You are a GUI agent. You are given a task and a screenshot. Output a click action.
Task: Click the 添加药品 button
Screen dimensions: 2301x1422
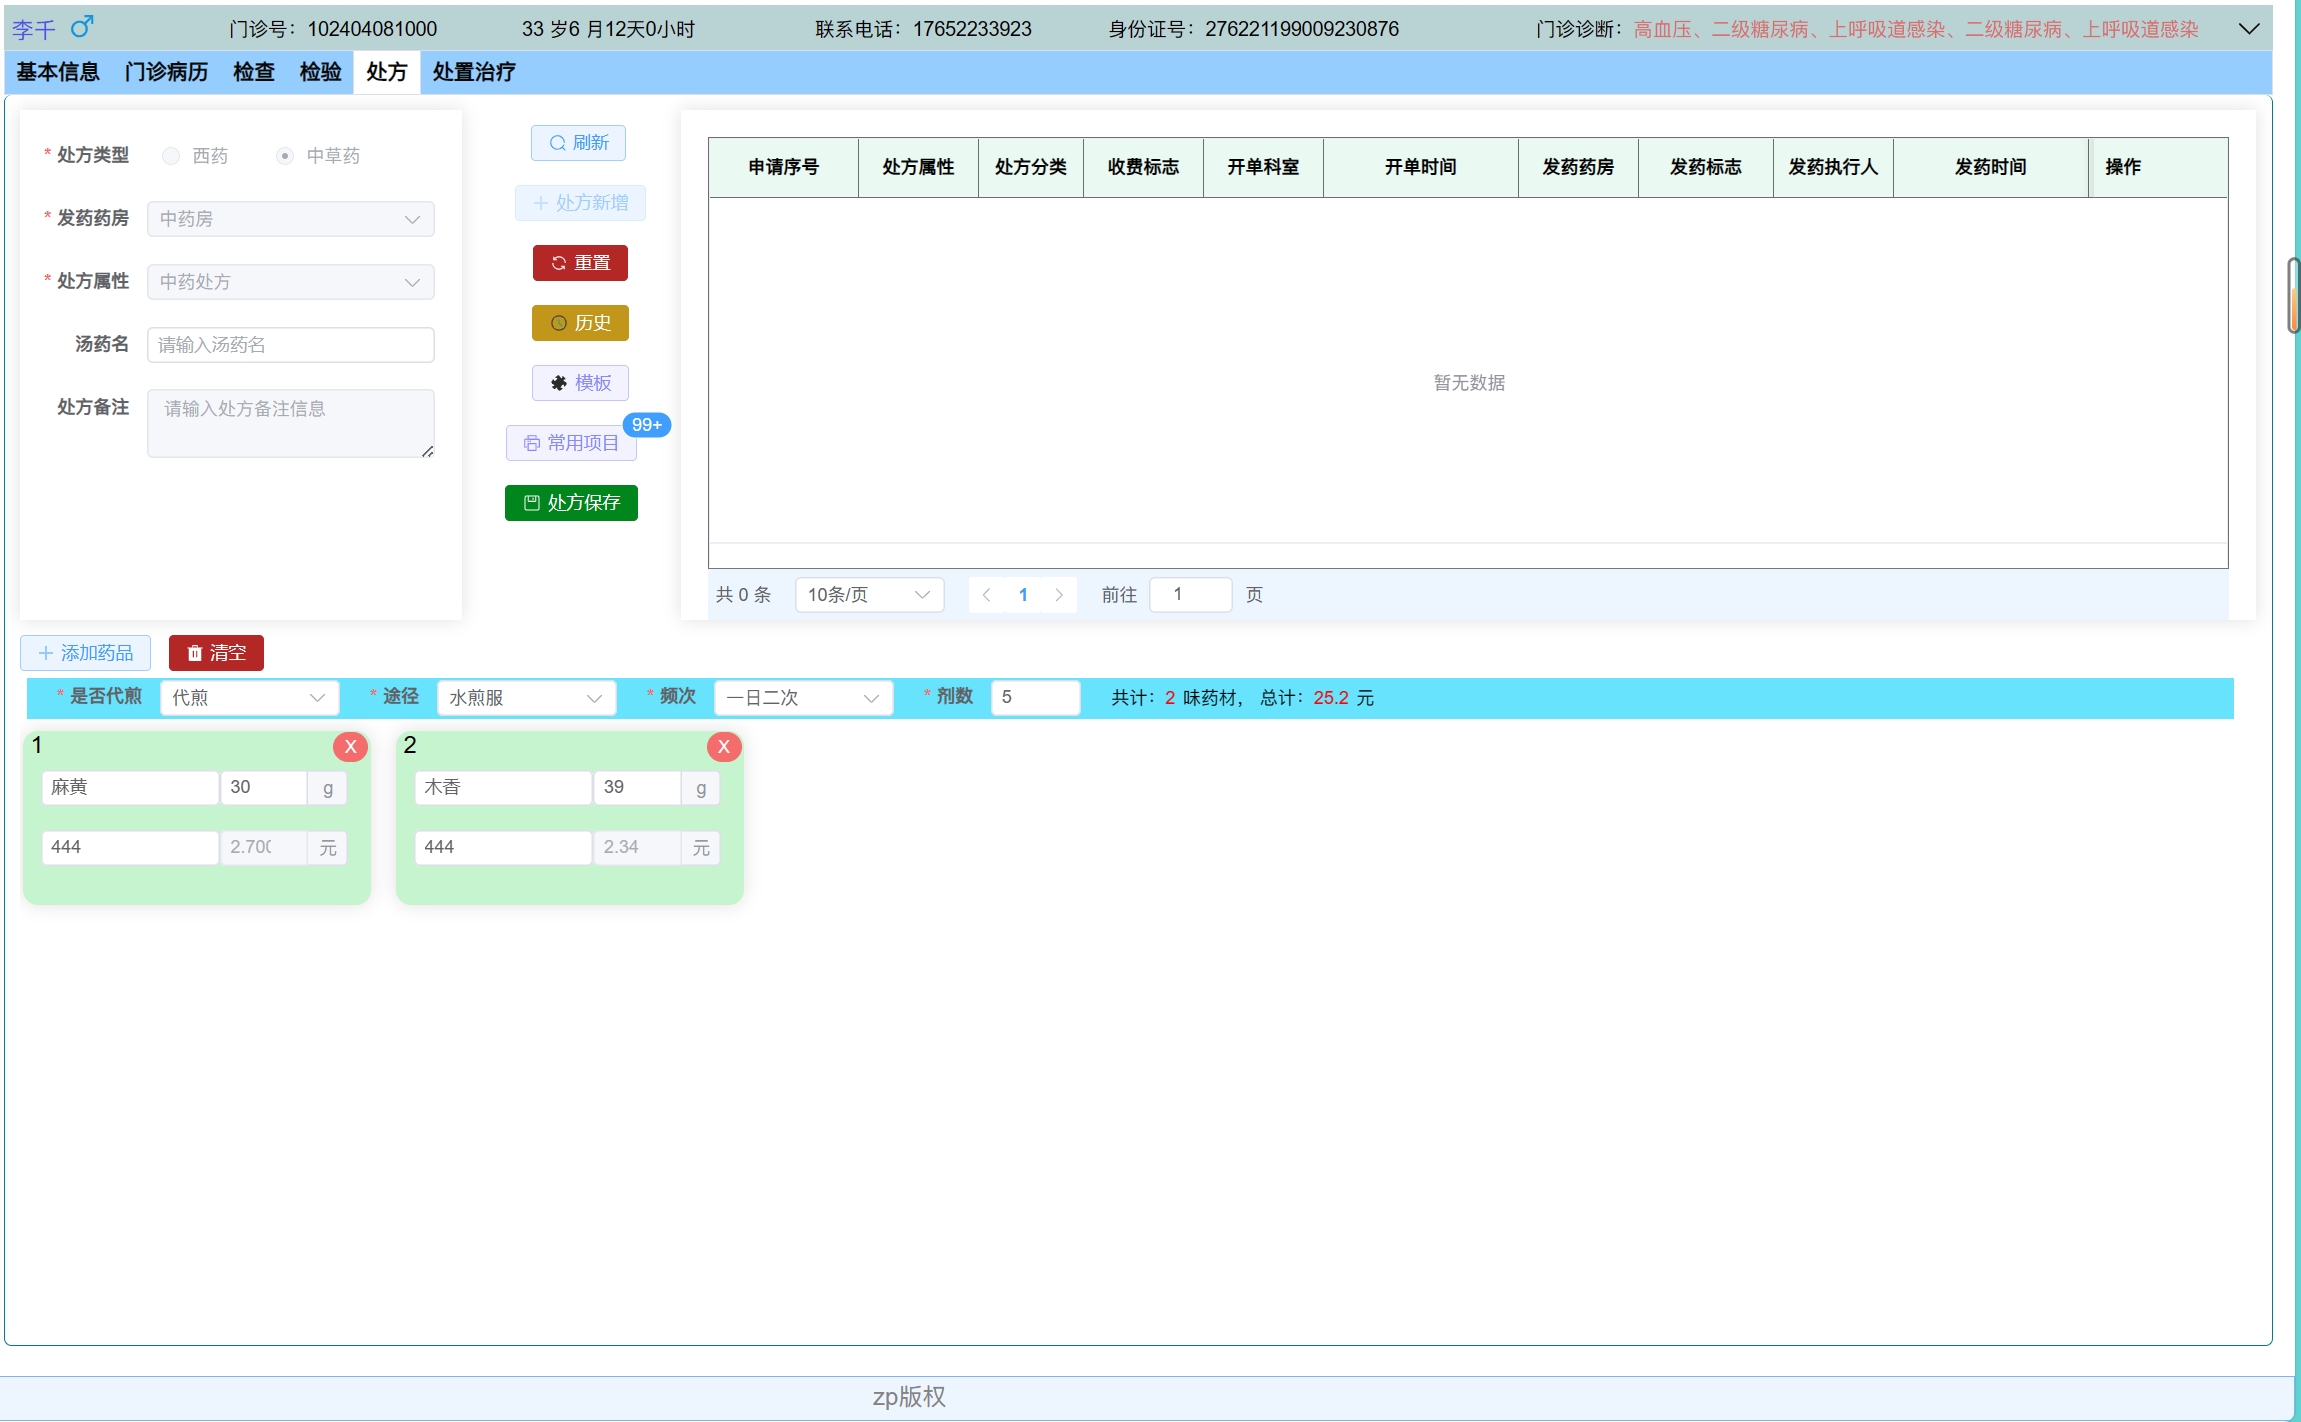coord(85,653)
